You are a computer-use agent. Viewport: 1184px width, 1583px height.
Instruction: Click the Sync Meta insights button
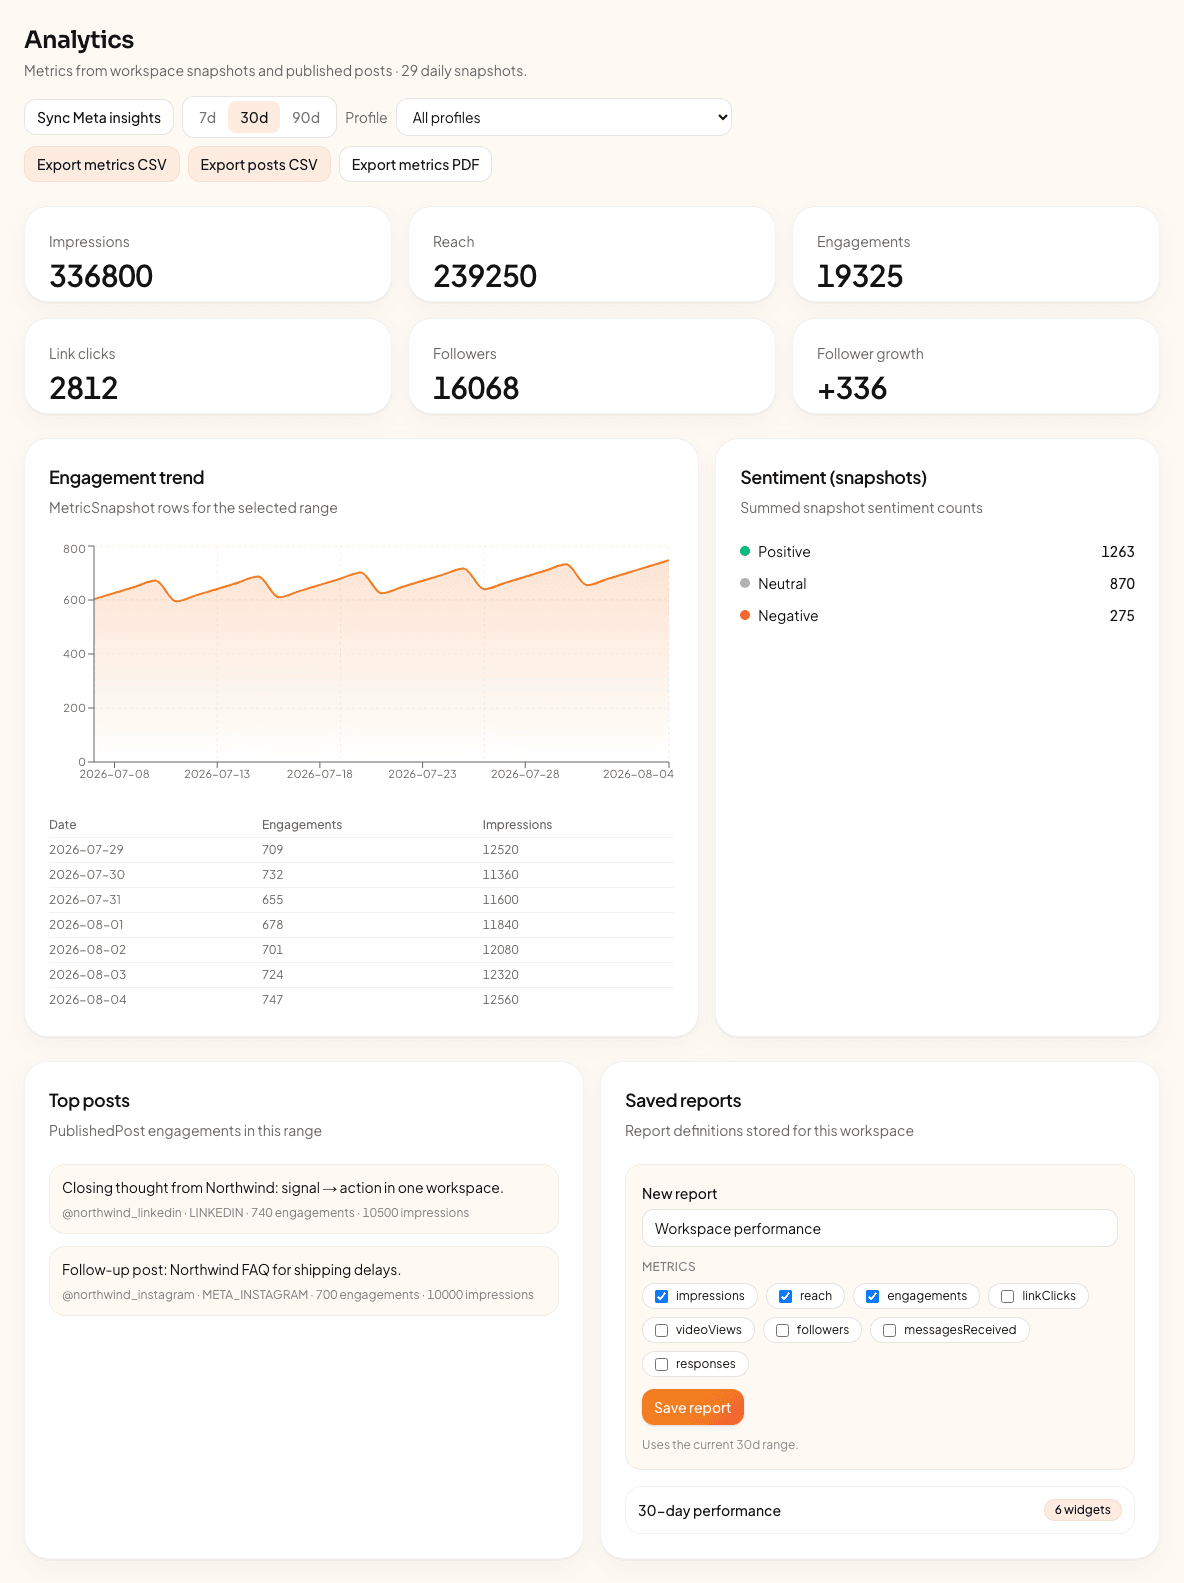click(x=99, y=117)
